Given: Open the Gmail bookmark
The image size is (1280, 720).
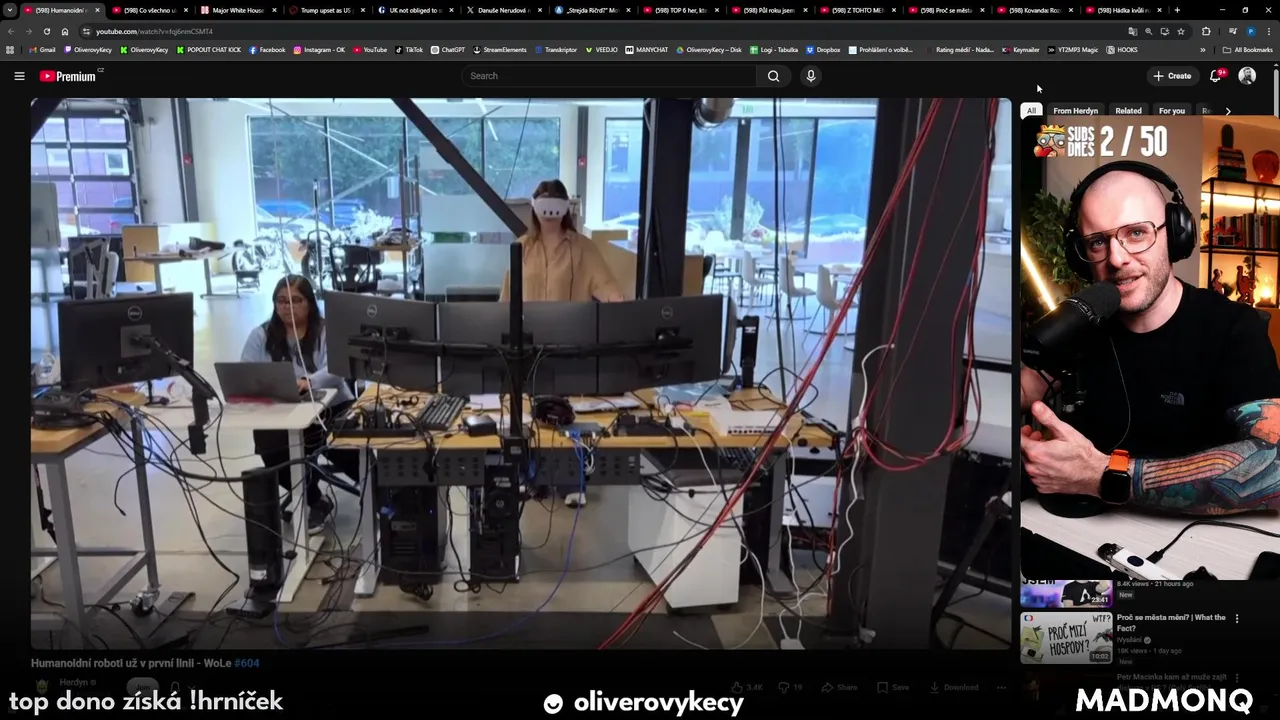Looking at the screenshot, I should [42, 49].
